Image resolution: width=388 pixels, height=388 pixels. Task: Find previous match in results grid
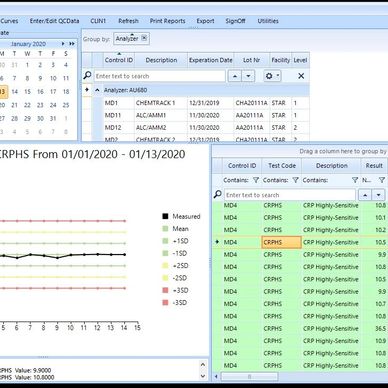pos(365,195)
